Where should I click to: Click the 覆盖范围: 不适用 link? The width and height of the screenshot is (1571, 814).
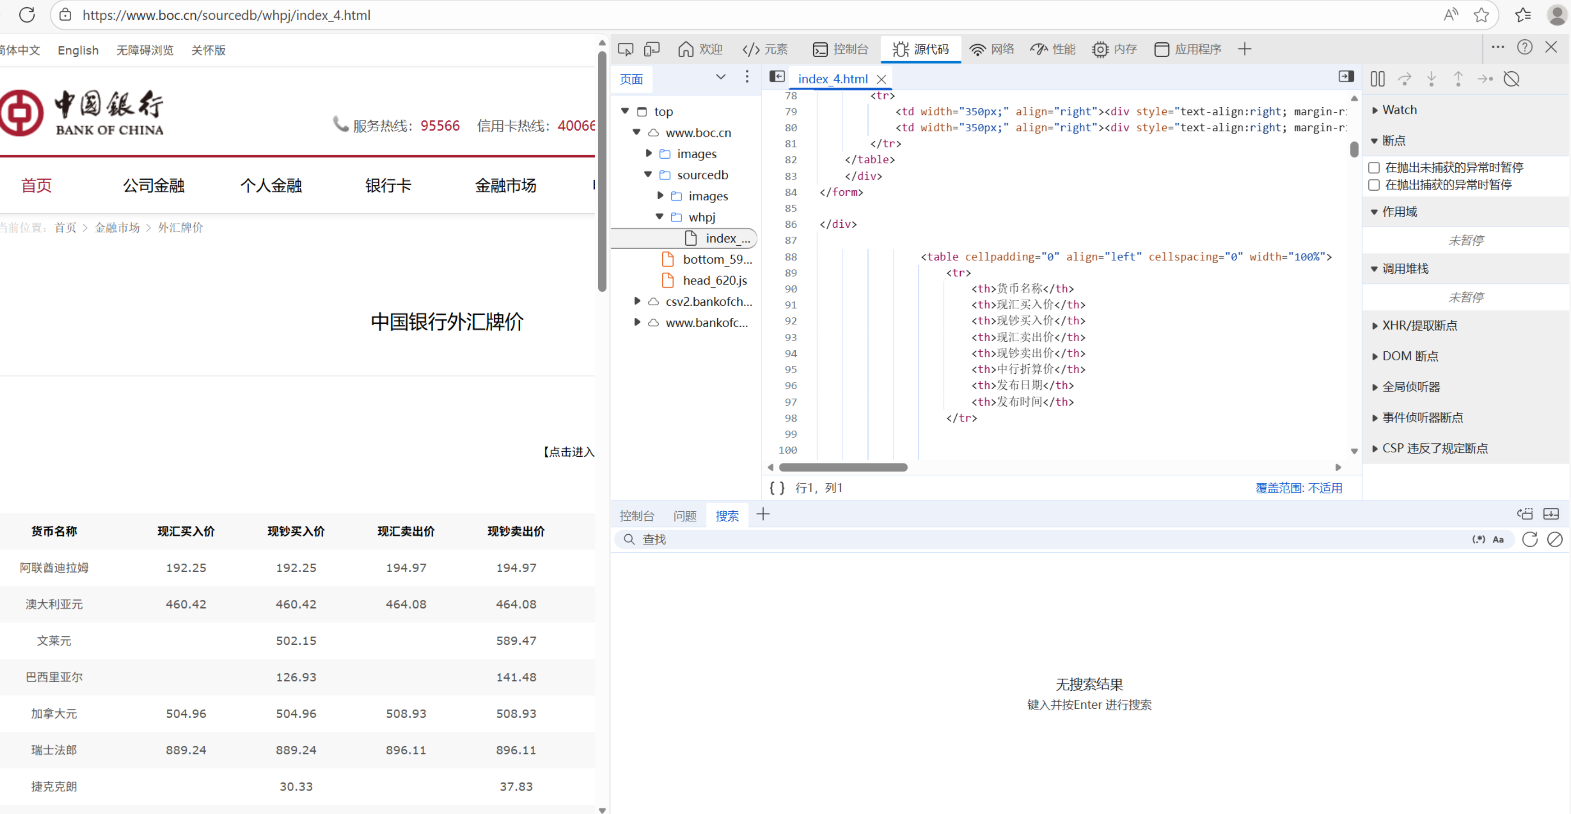coord(1299,488)
